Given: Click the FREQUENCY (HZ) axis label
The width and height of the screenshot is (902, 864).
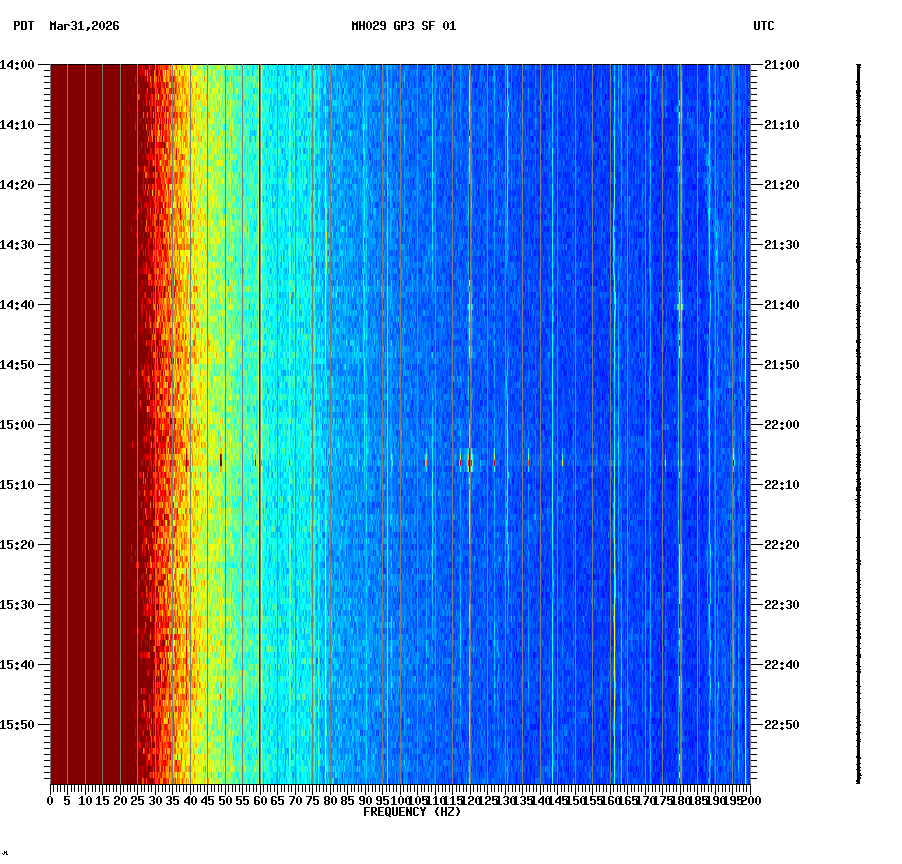Looking at the screenshot, I should click(411, 812).
